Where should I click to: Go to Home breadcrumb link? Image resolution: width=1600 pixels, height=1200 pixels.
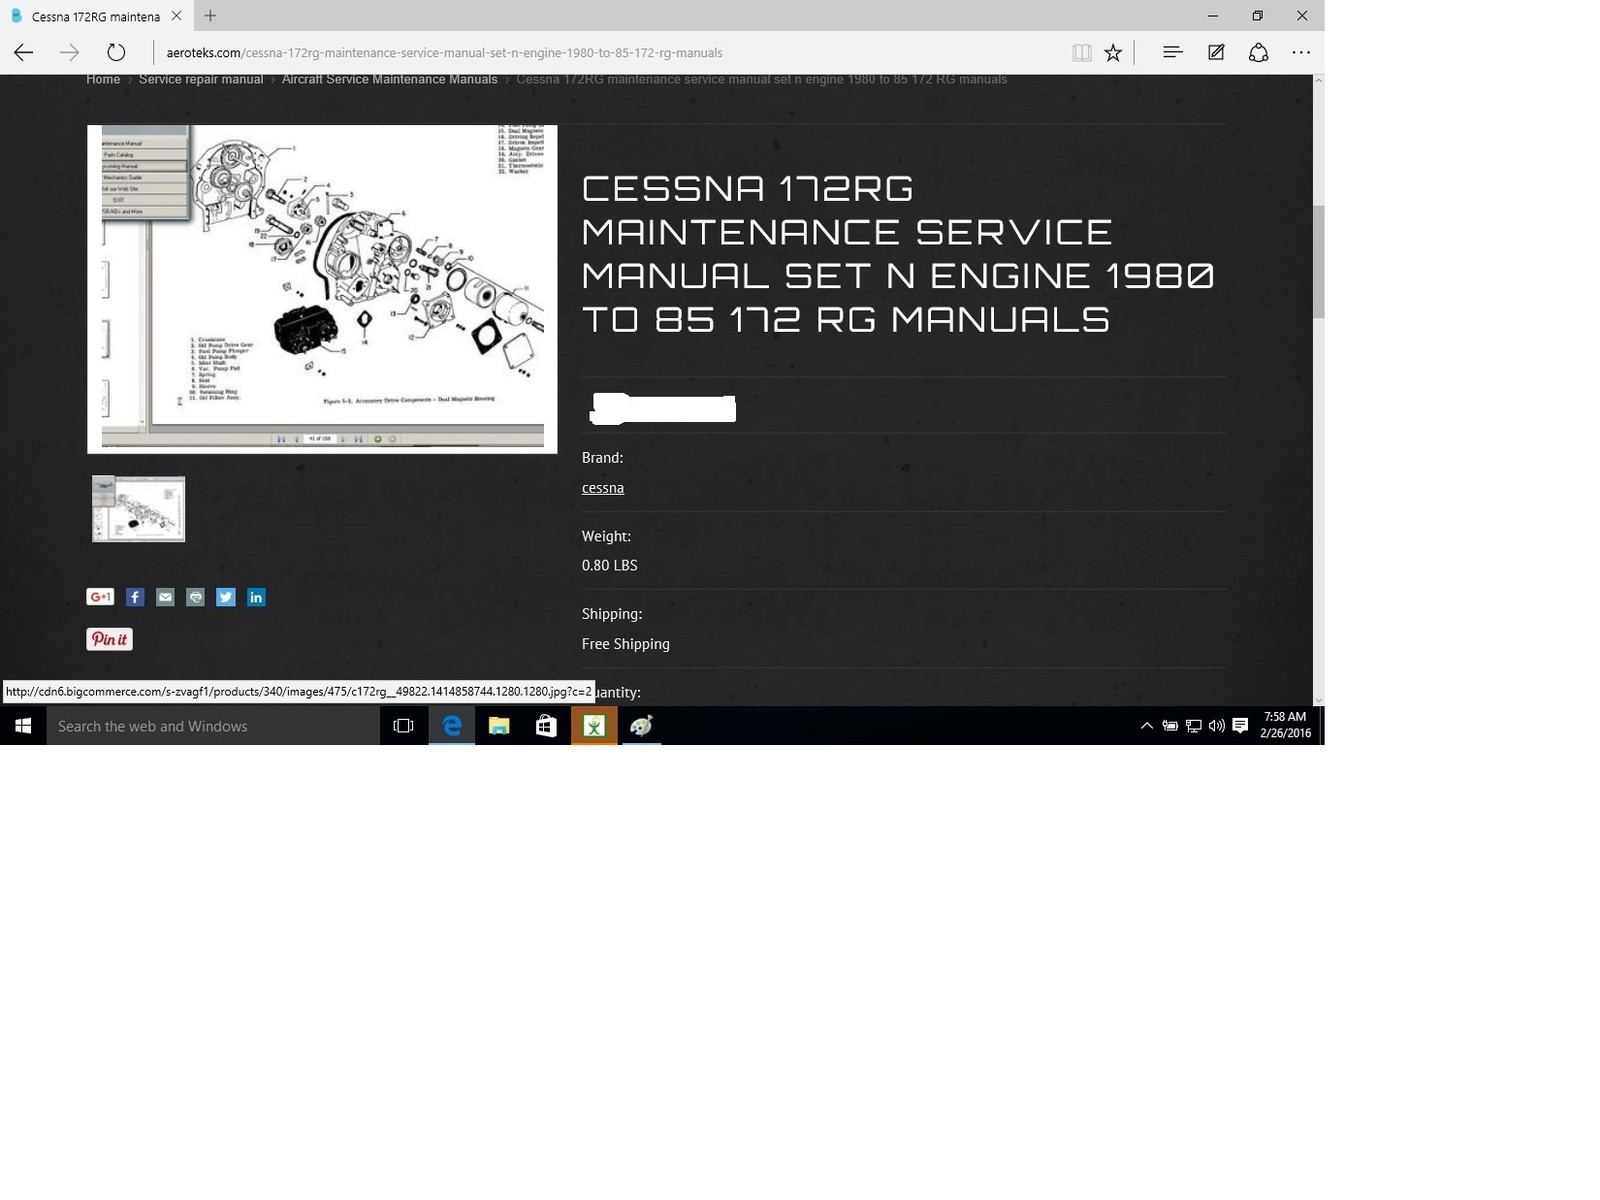[x=103, y=79]
